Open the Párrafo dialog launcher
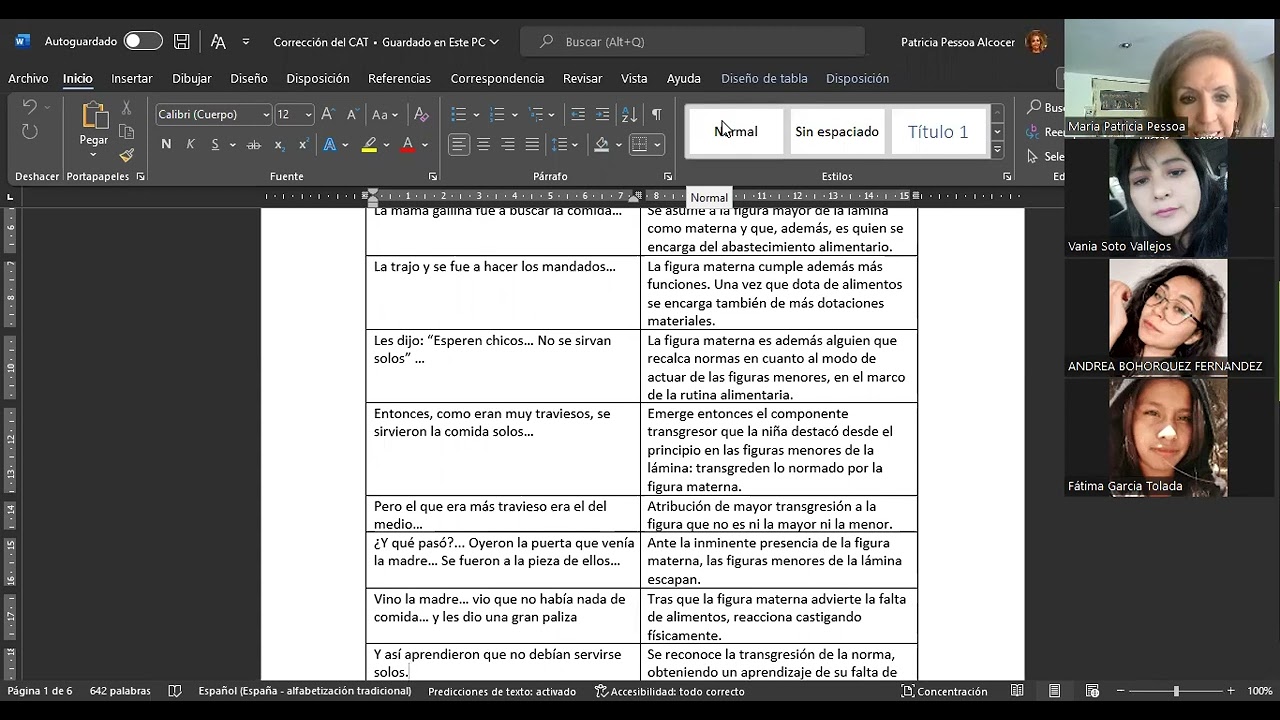Image resolution: width=1280 pixels, height=720 pixels. pyautogui.click(x=668, y=177)
